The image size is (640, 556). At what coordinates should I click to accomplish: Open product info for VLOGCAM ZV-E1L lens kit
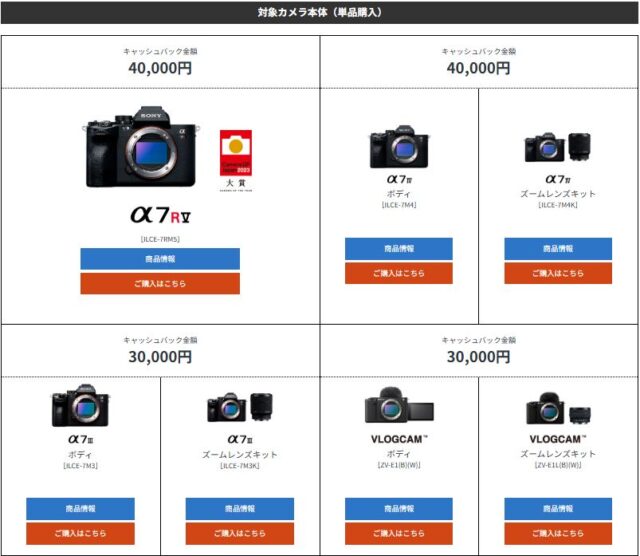coord(558,509)
